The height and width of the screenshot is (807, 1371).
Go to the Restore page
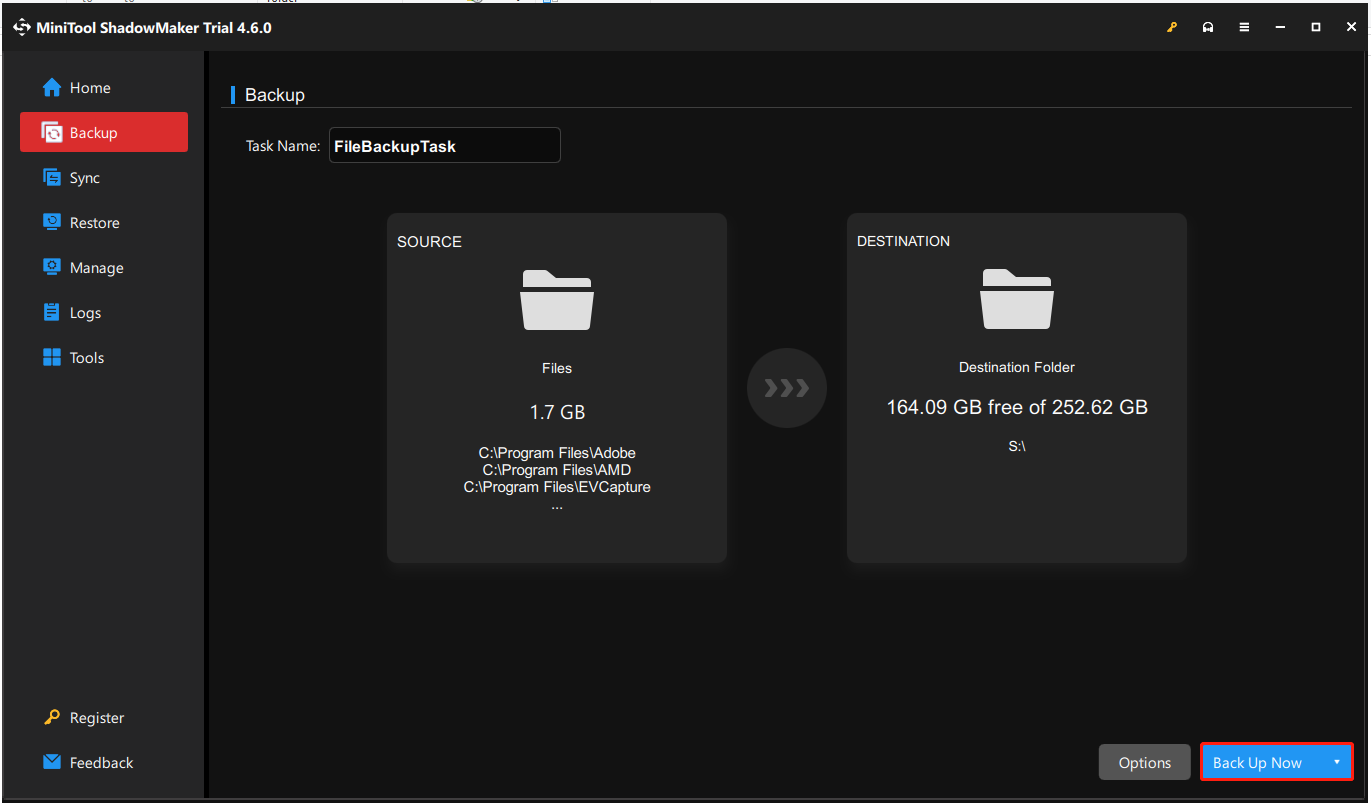(104, 222)
